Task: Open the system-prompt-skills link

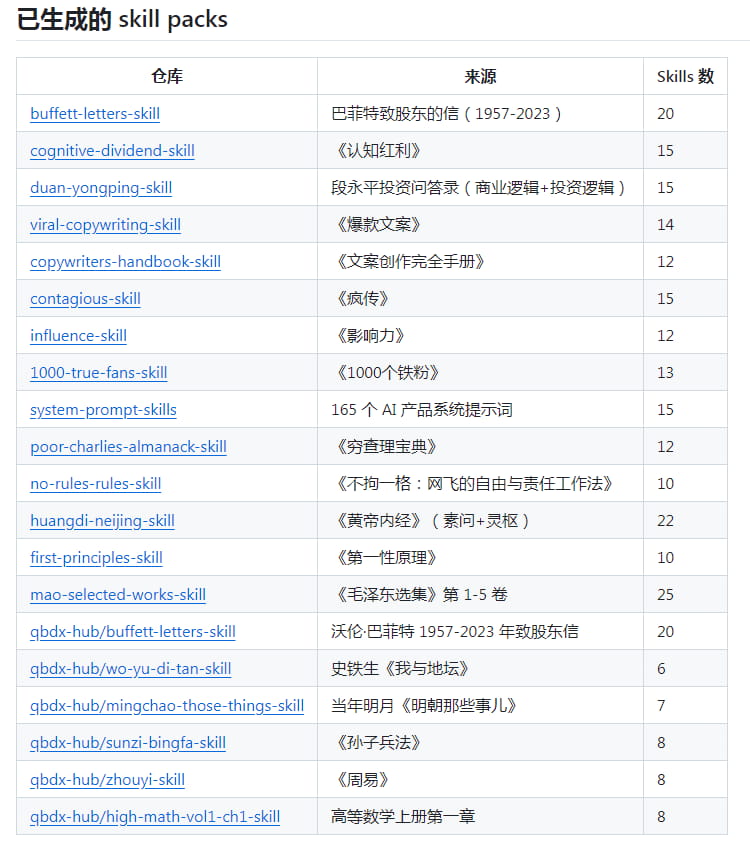Action: coord(103,409)
